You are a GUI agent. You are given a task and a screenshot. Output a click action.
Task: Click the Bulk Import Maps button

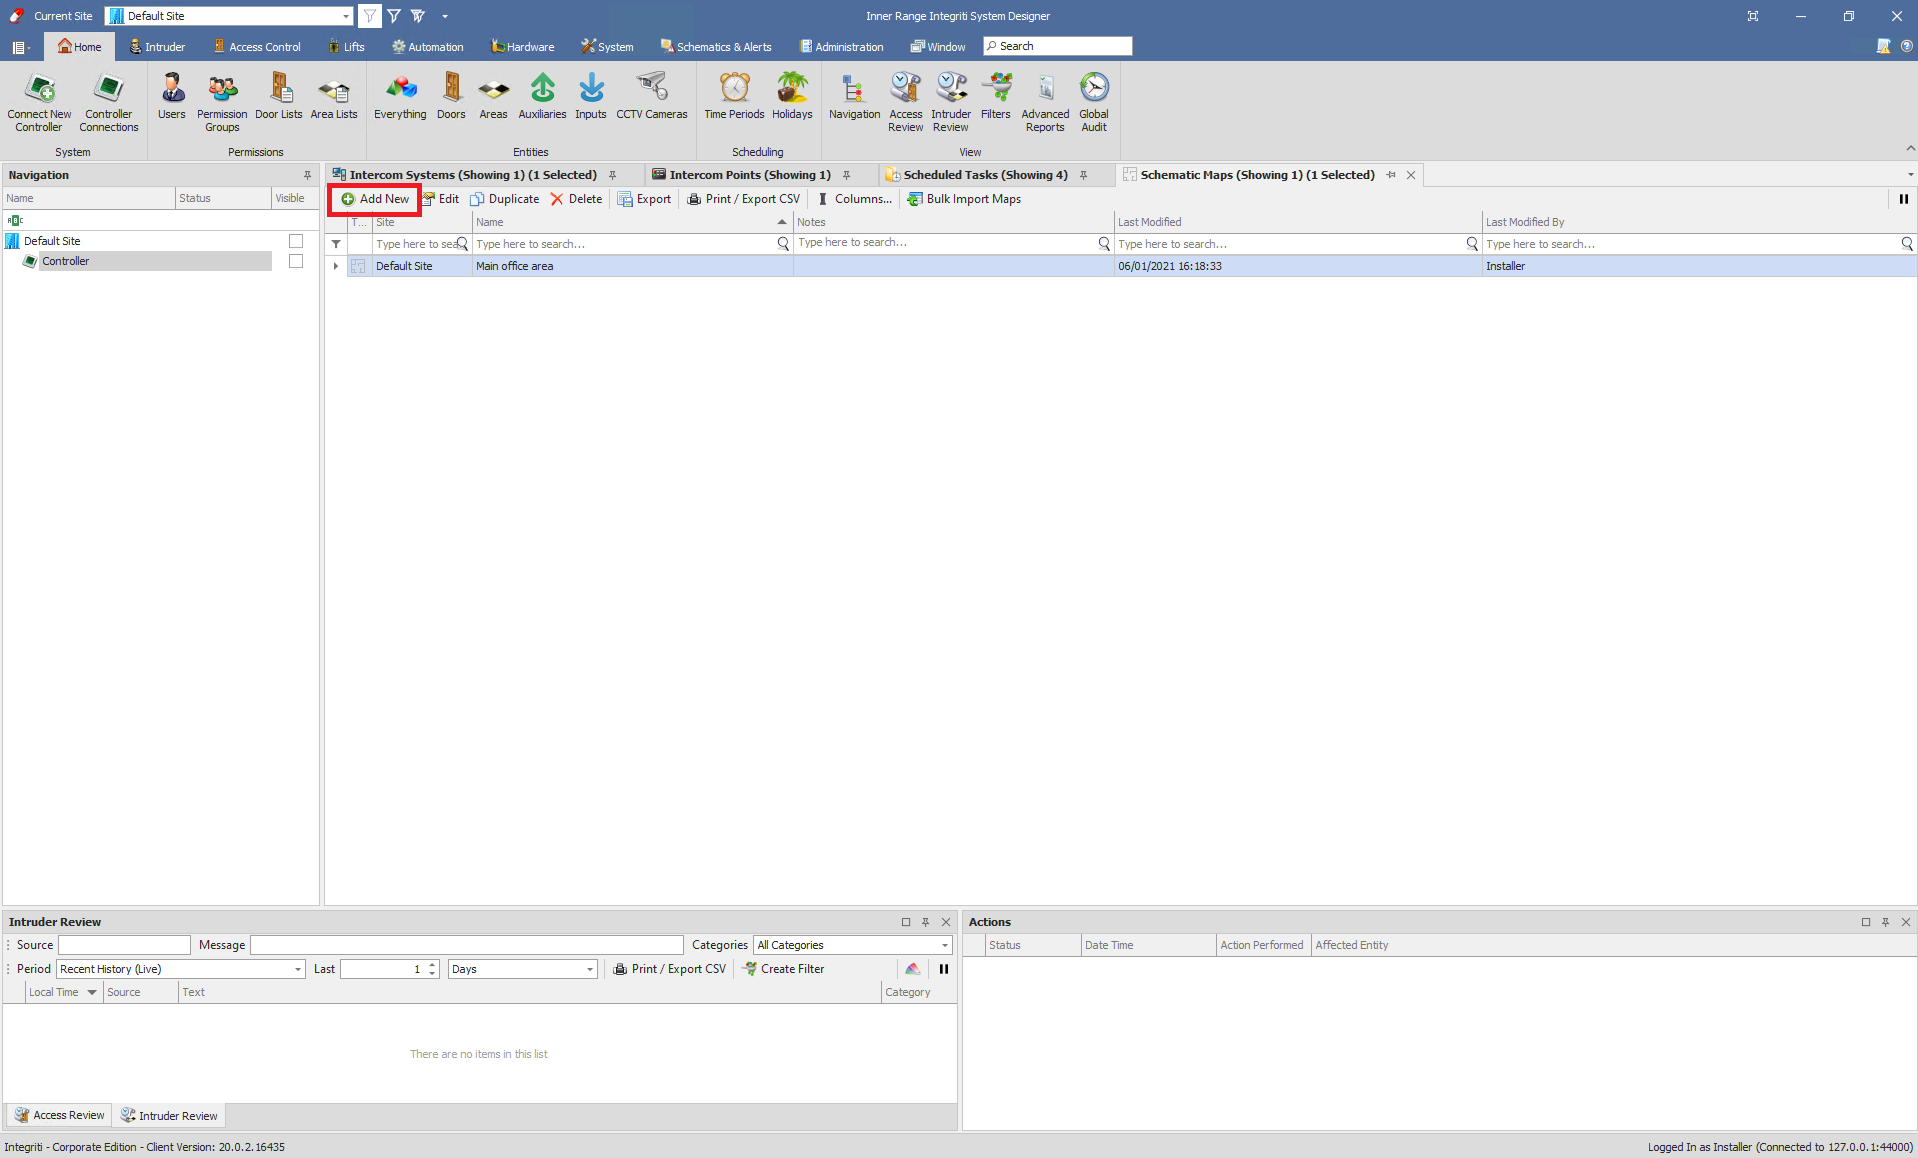964,199
